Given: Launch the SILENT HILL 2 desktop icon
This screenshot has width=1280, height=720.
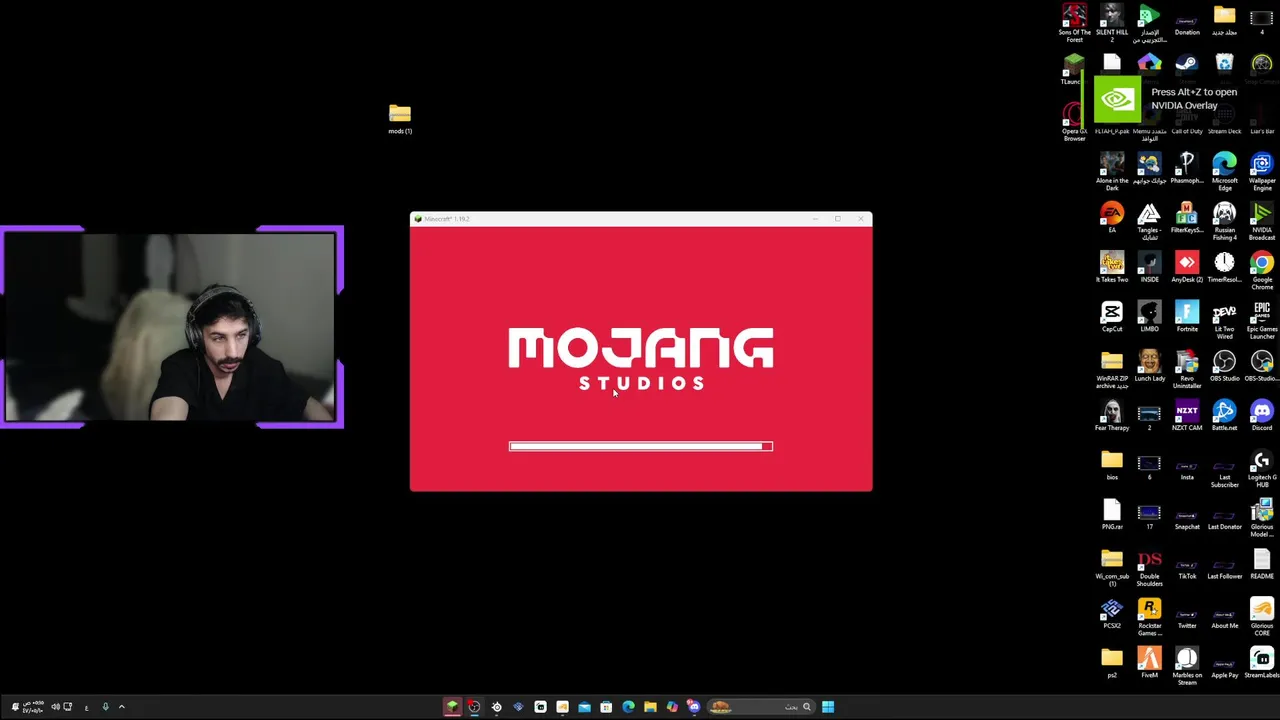Looking at the screenshot, I should point(1112,22).
